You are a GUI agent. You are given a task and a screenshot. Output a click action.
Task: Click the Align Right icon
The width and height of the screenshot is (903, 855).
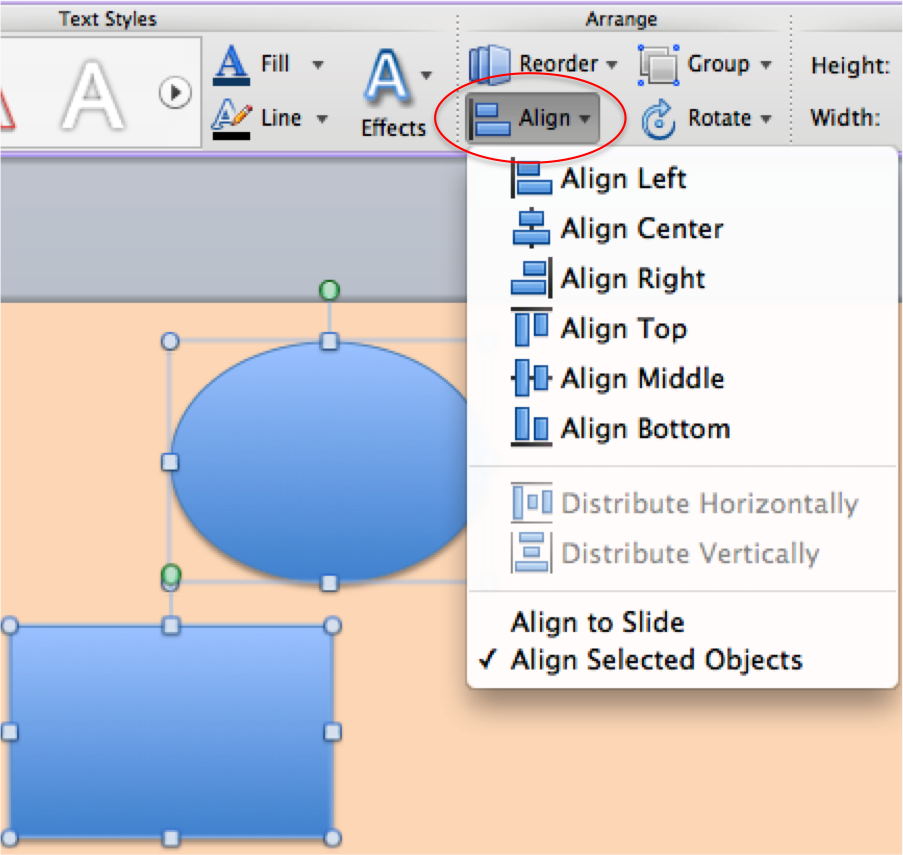(x=531, y=279)
